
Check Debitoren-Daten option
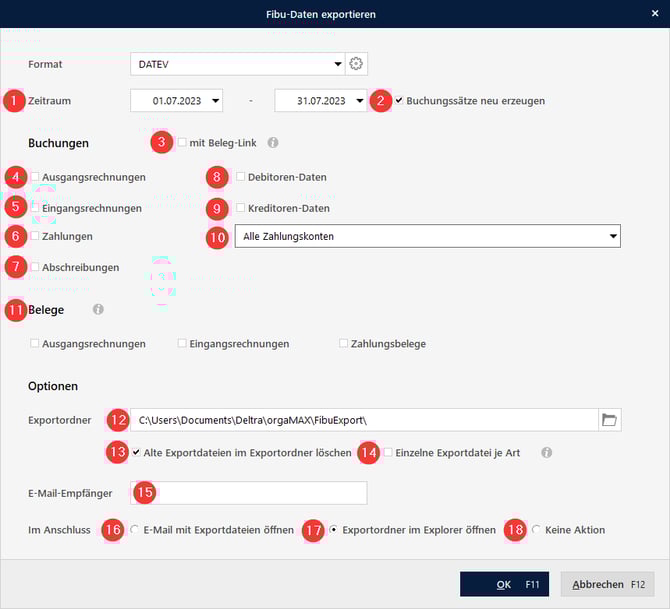coord(241,177)
